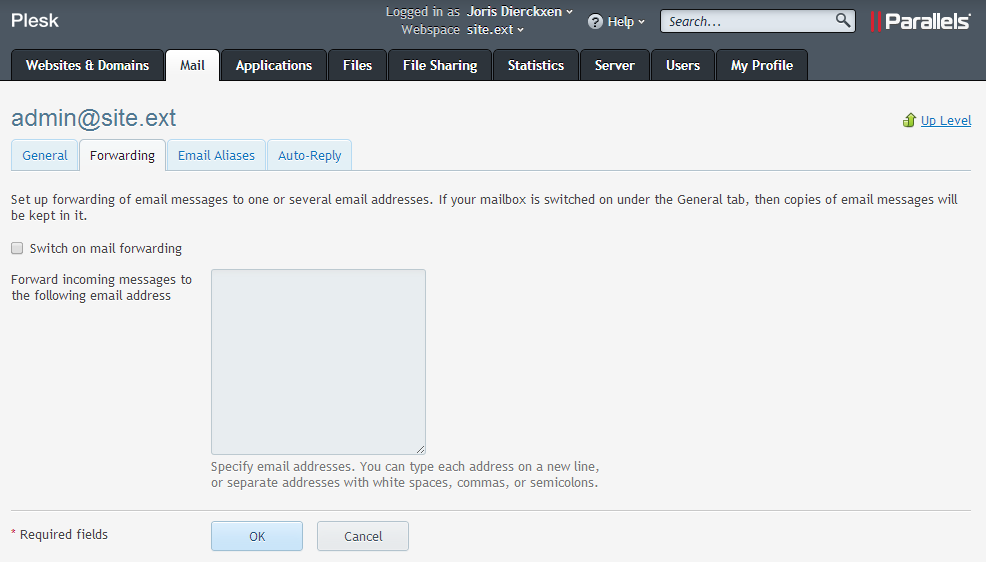Image resolution: width=986 pixels, height=562 pixels.
Task: Click the forwarding email addresses text area
Action: coord(318,361)
